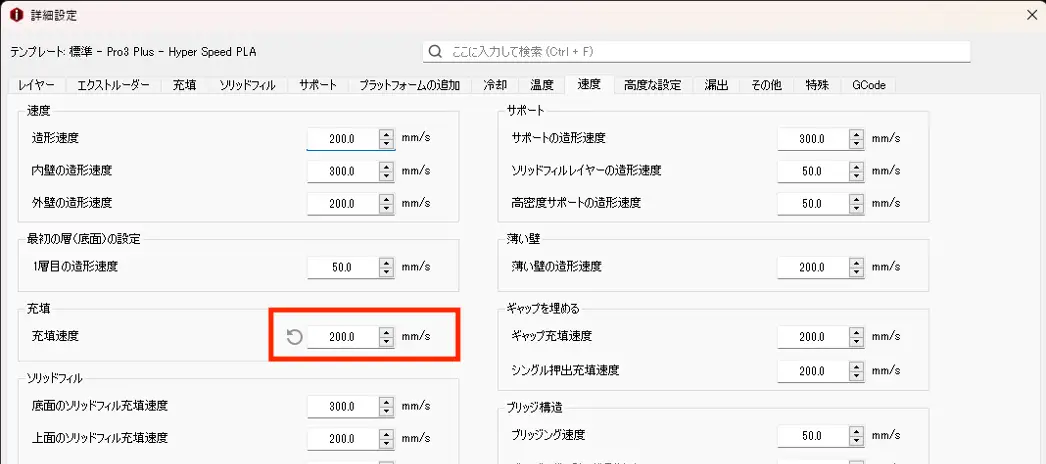Decrease 1層目の造形速度 using the down spinner
Screen dimensions: 1046x464
pyautogui.click(x=387, y=272)
